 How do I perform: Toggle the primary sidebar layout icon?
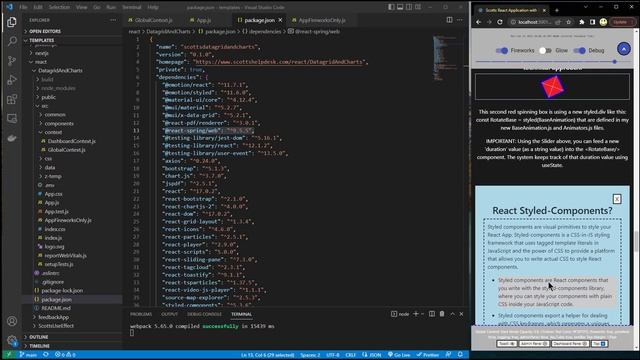pos(391,7)
